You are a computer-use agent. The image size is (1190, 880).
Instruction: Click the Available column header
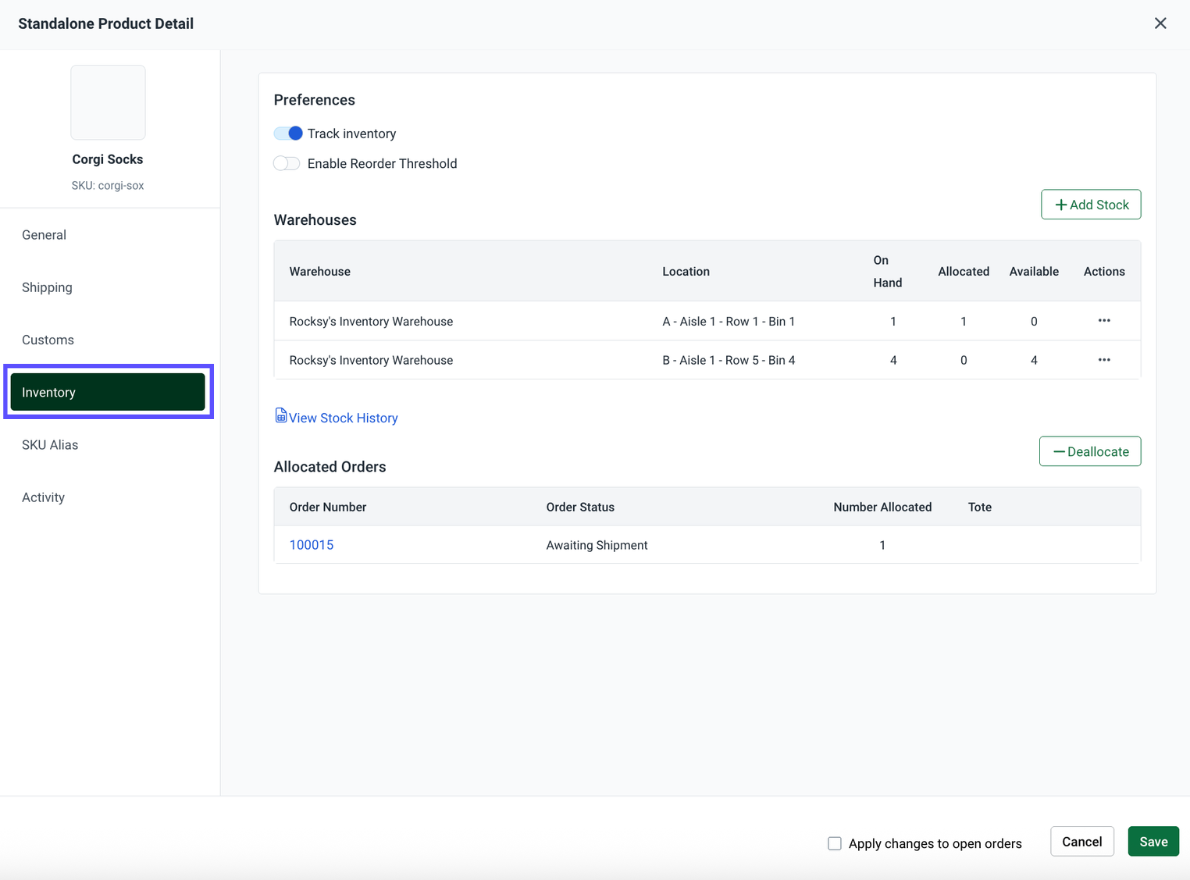click(1034, 272)
